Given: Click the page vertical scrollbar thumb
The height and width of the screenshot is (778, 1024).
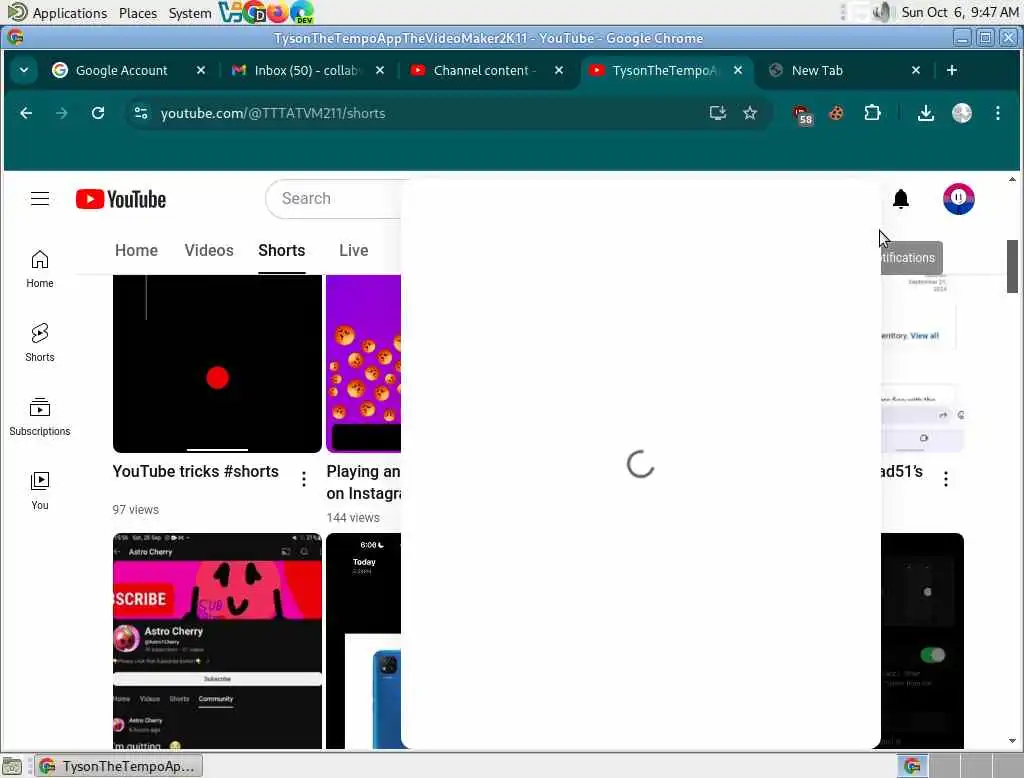Looking at the screenshot, I should click(1012, 267).
